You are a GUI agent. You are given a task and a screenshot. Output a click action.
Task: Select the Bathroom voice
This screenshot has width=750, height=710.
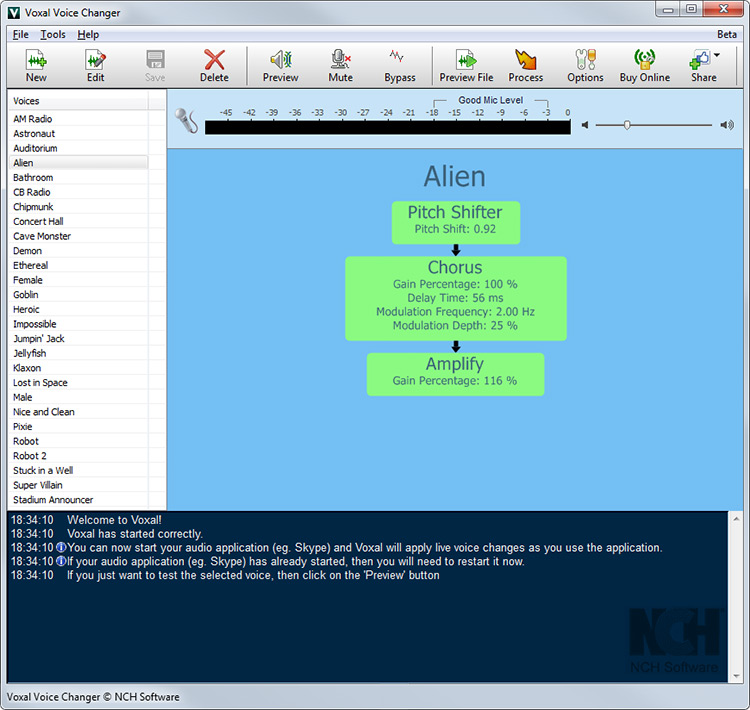click(78, 178)
